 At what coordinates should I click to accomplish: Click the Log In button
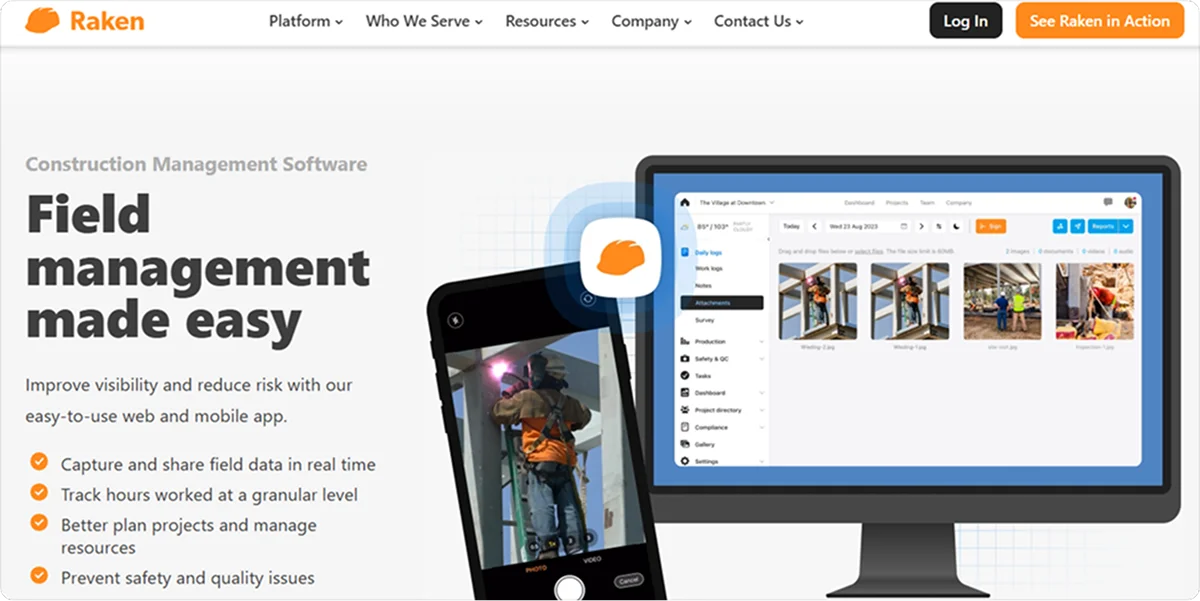[965, 21]
